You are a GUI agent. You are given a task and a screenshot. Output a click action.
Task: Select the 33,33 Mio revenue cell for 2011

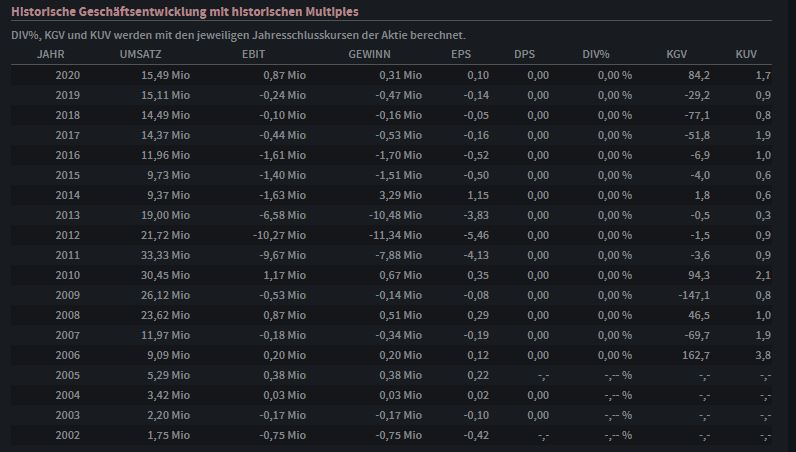[x=165, y=255]
